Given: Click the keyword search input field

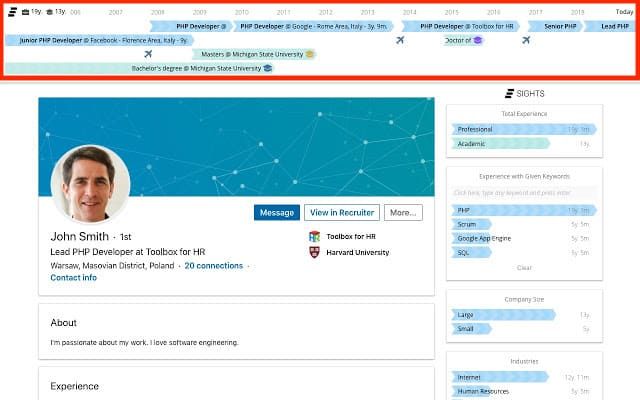Looking at the screenshot, I should point(524,193).
